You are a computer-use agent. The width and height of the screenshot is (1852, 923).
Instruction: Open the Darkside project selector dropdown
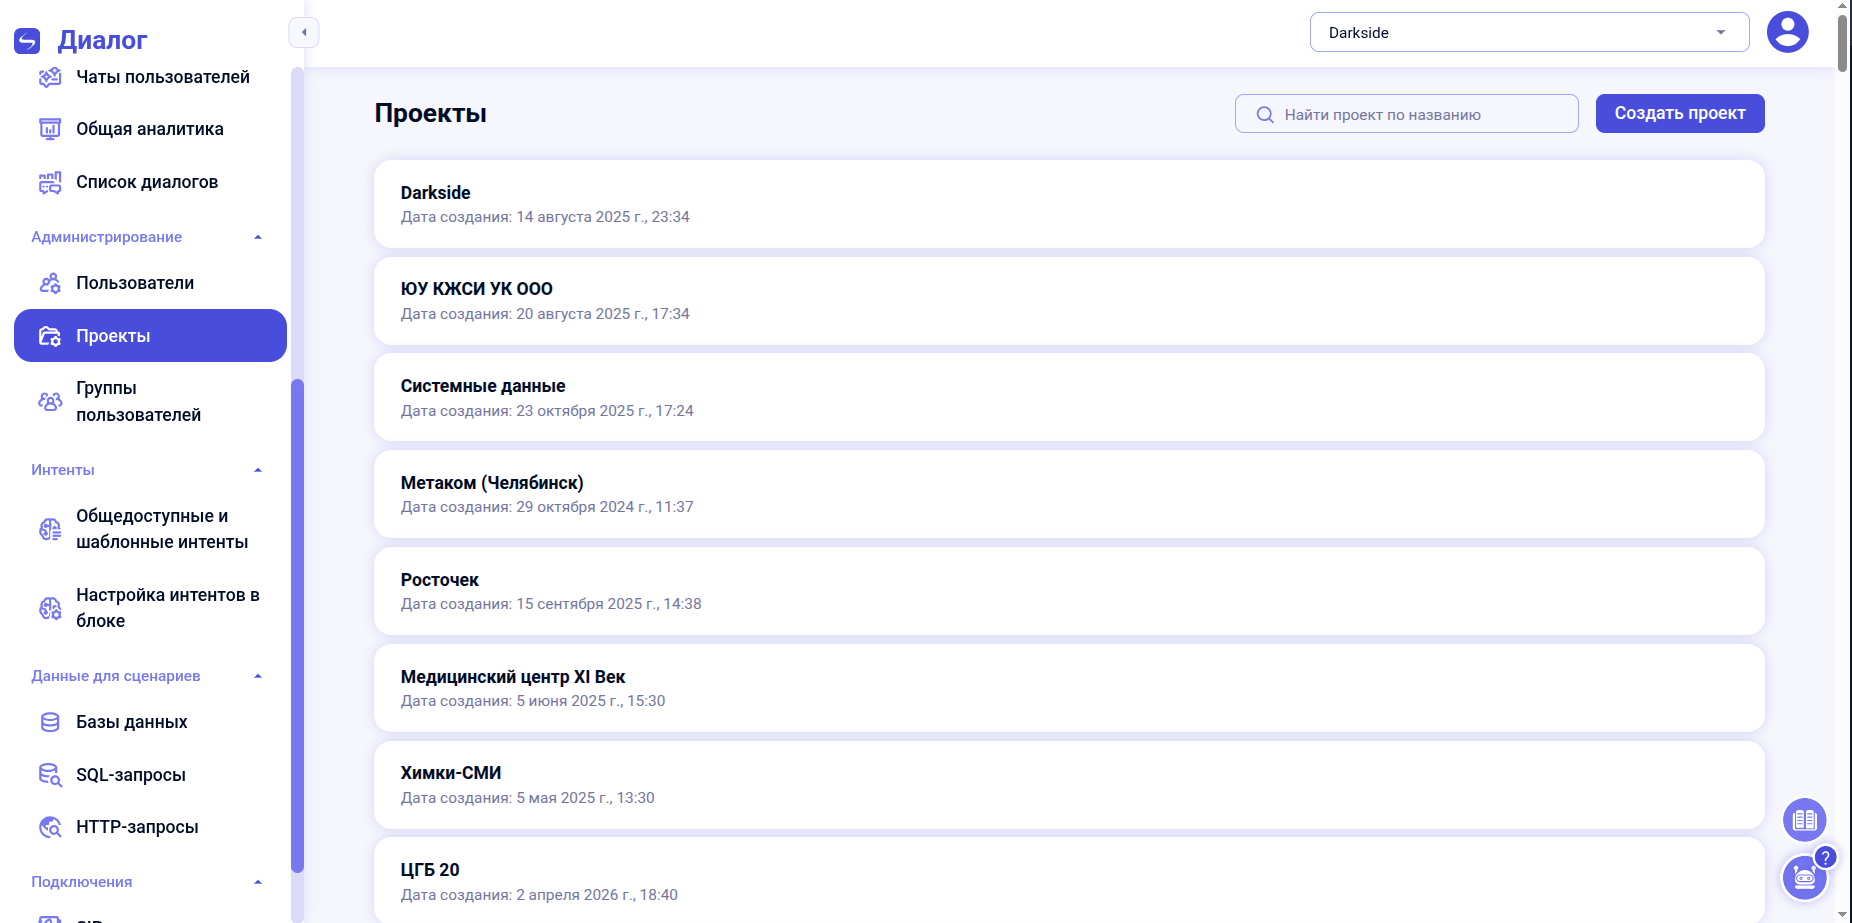click(x=1529, y=32)
